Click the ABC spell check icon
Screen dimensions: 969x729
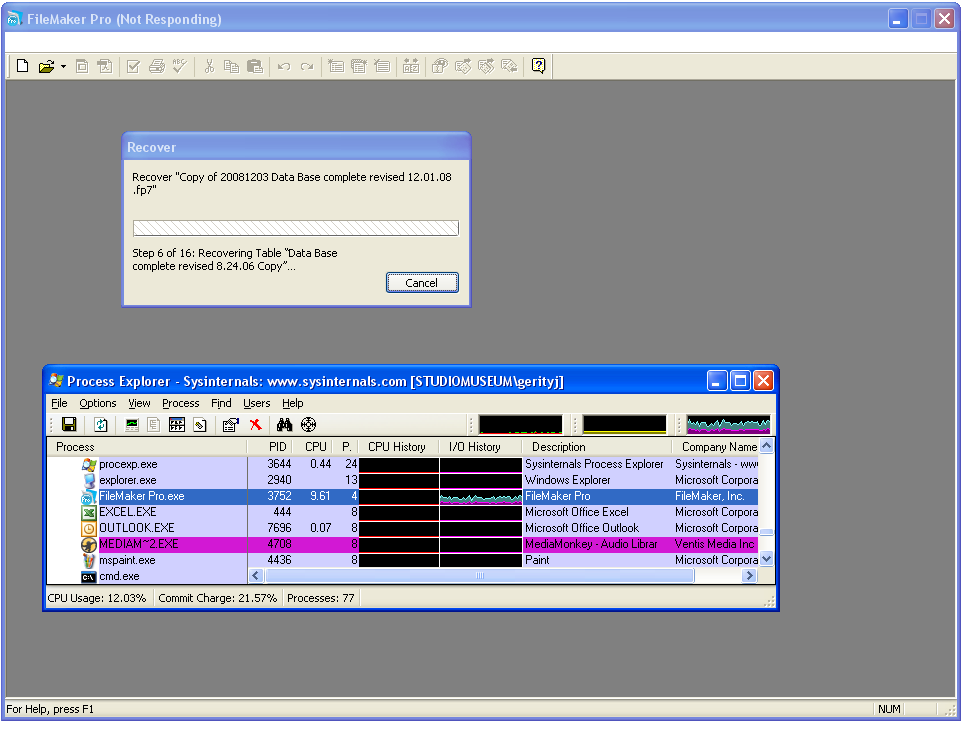tap(180, 66)
